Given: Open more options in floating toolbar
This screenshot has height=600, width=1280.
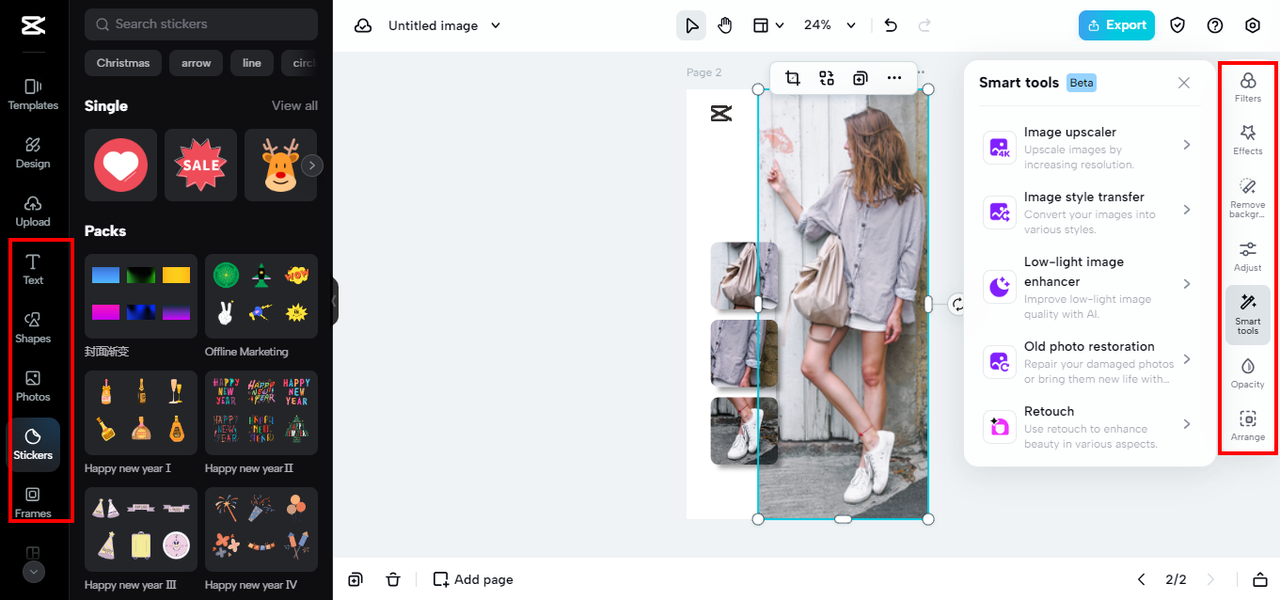Looking at the screenshot, I should (894, 78).
